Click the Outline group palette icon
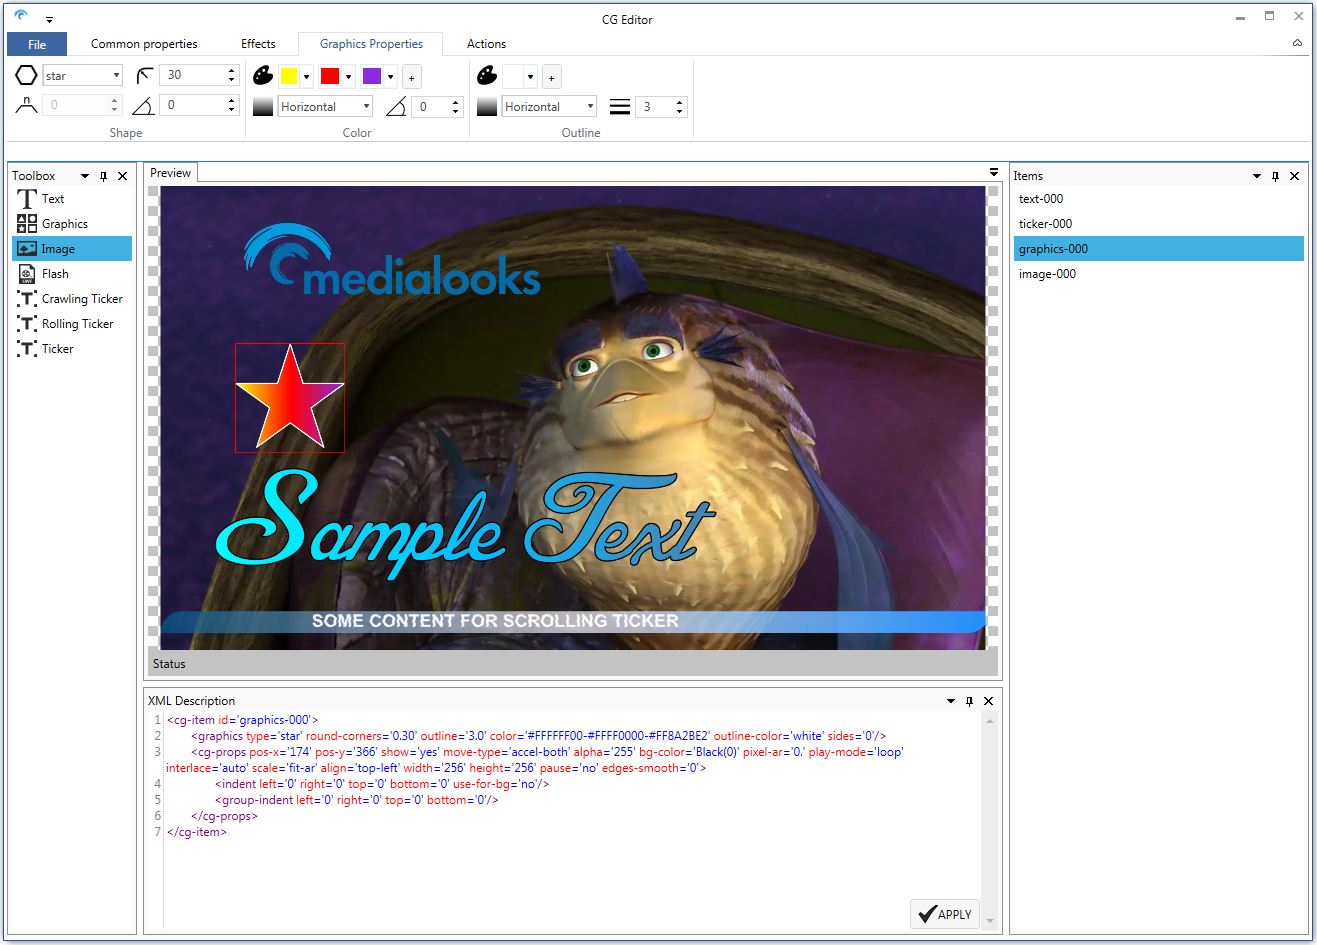The image size is (1317, 945). (487, 76)
